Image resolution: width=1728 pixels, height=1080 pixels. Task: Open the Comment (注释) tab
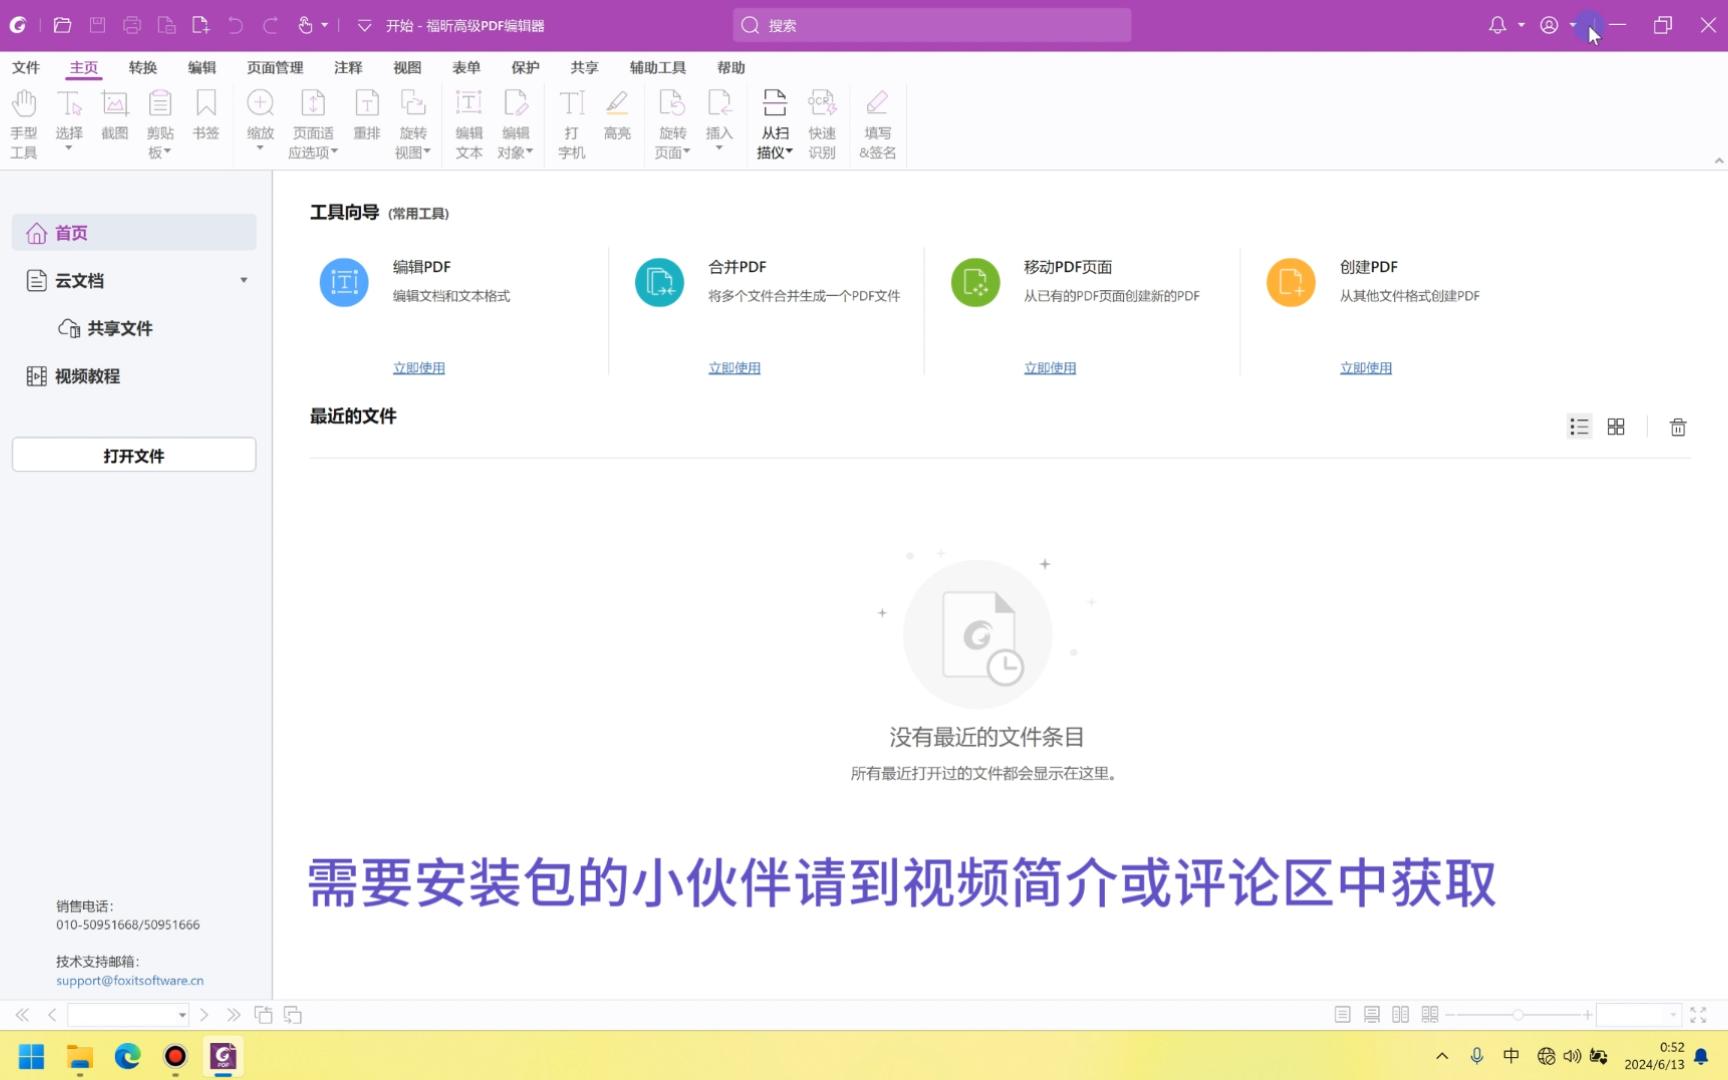coord(348,67)
